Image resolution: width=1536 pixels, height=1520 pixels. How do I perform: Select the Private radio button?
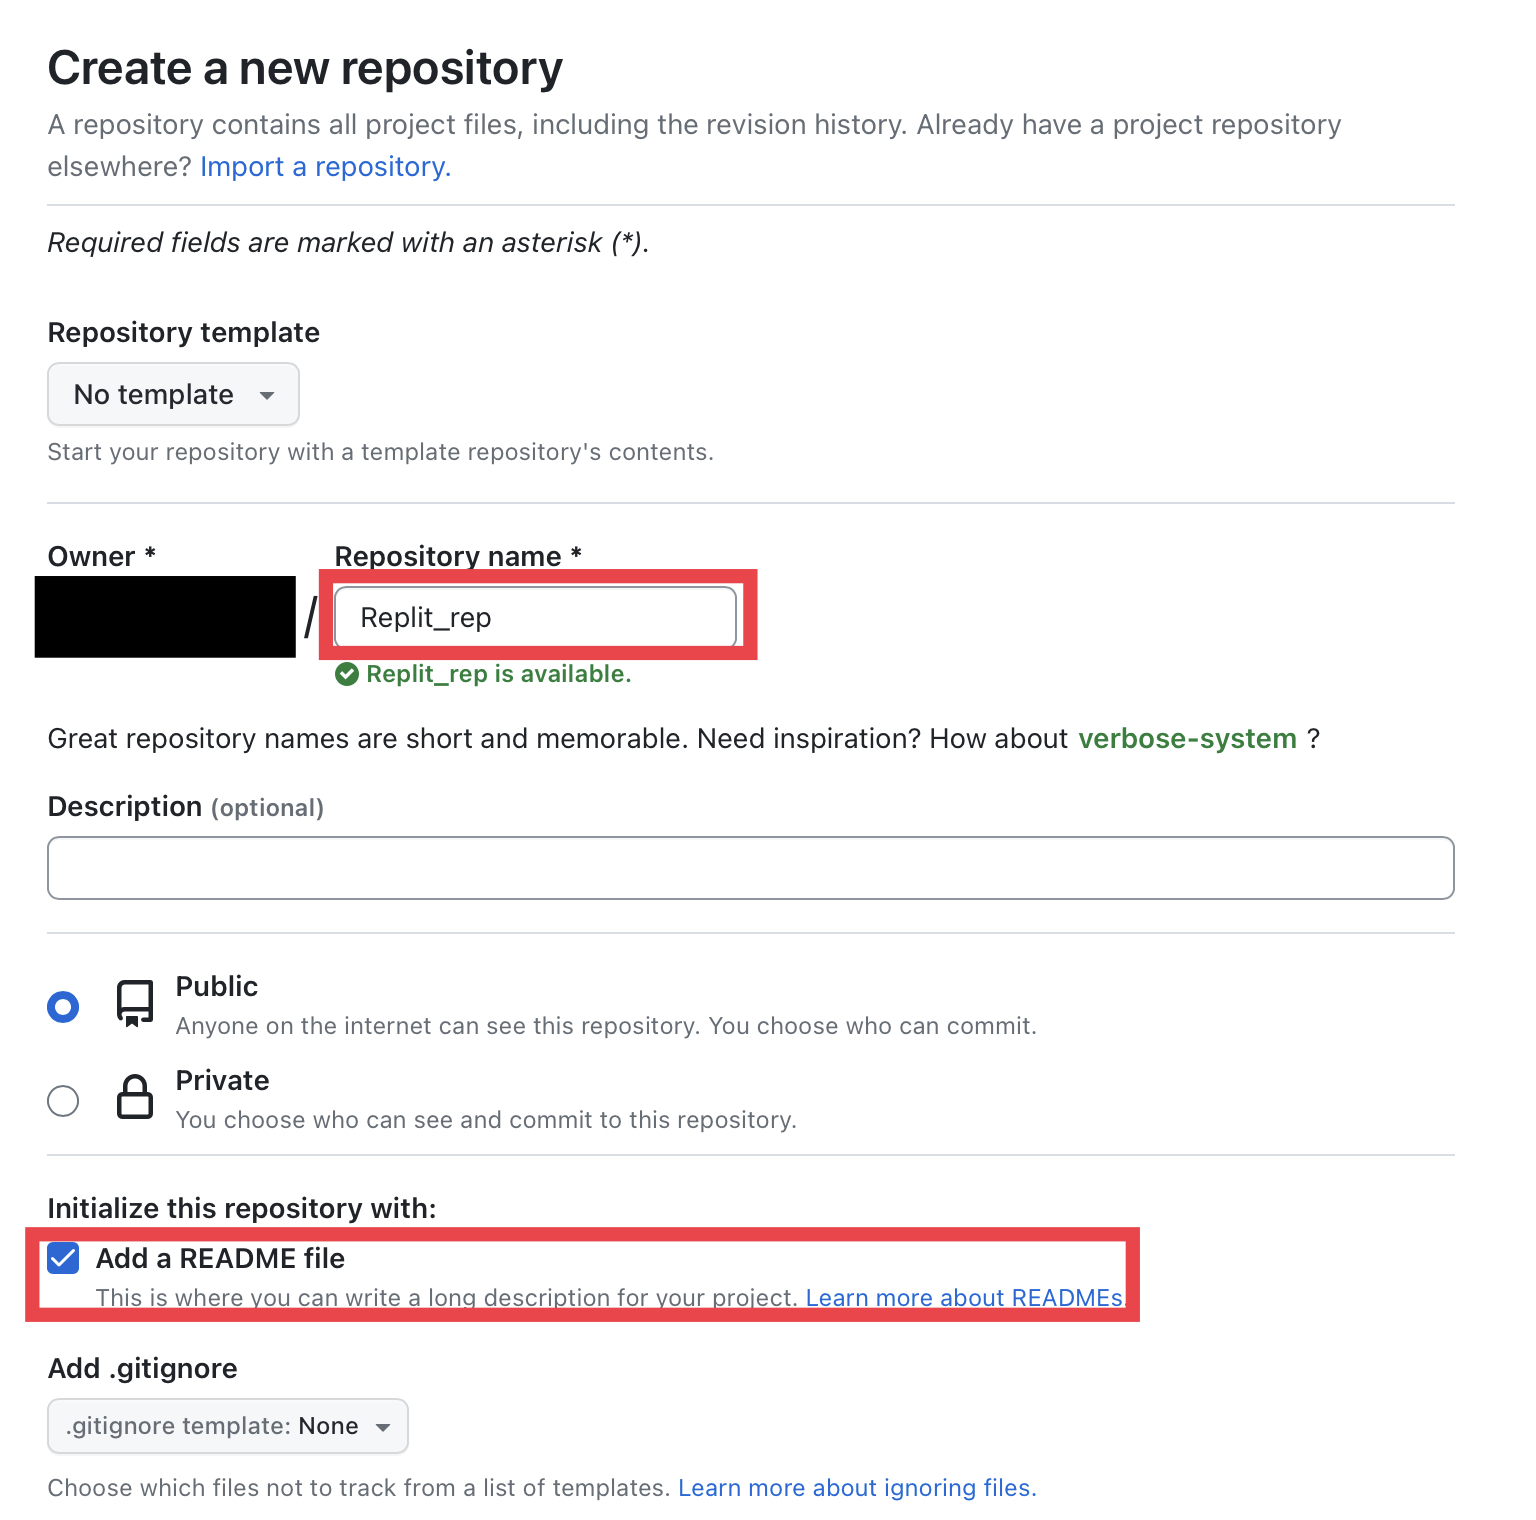[x=62, y=1100]
